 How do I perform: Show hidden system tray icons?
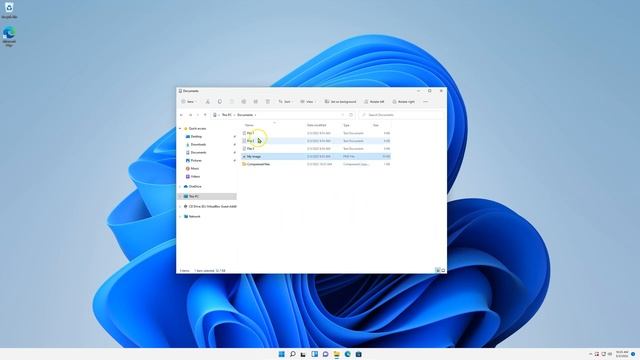pyautogui.click(x=590, y=354)
